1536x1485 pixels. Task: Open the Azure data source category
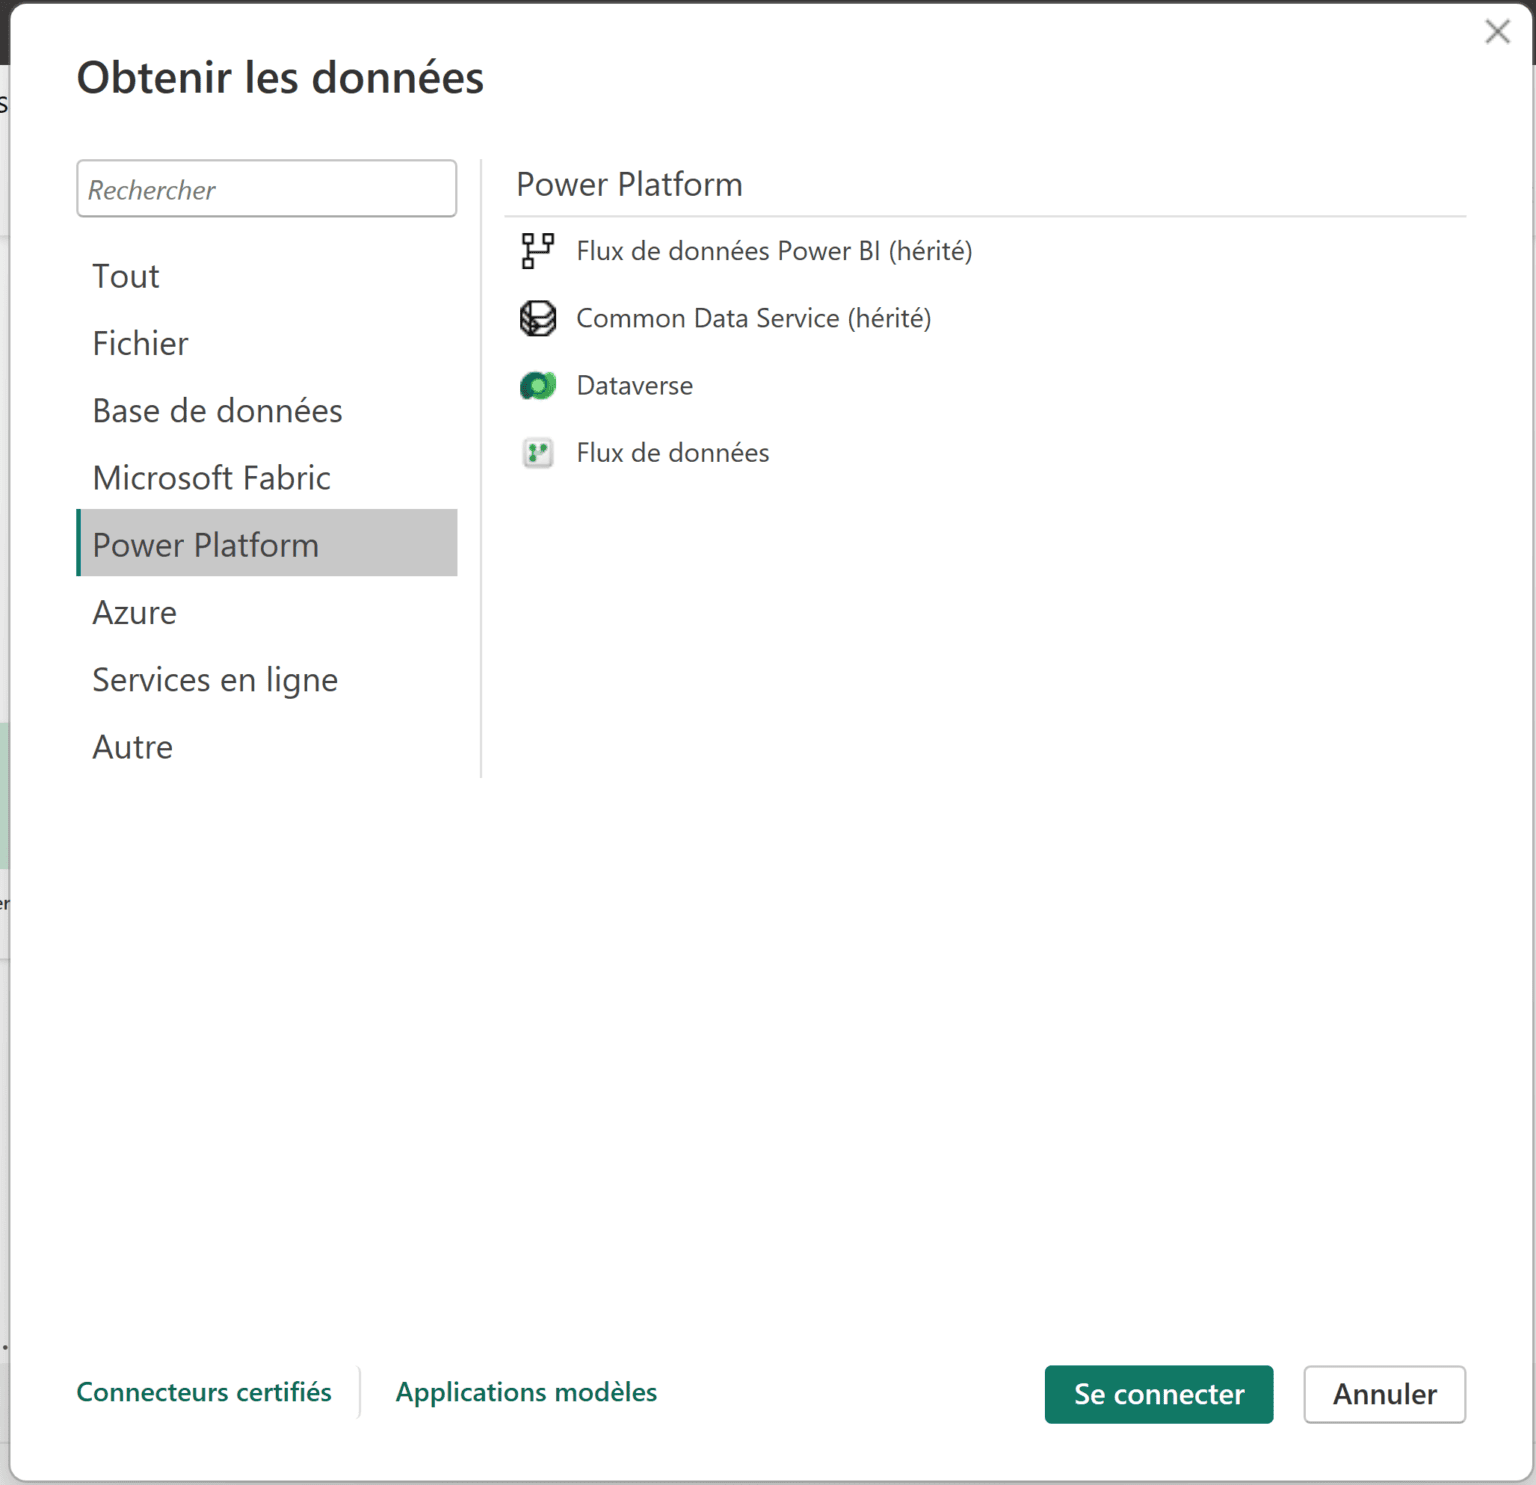(134, 612)
